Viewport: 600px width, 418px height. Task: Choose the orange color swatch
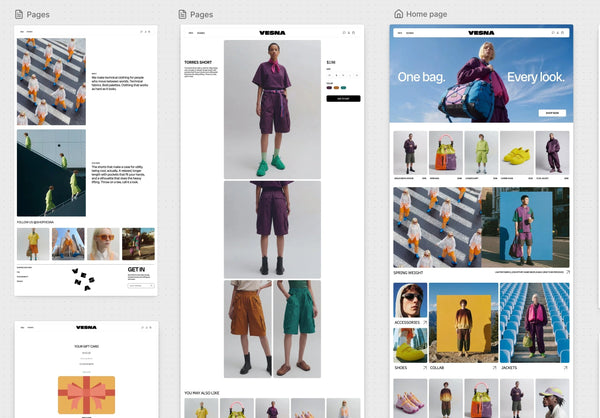coord(336,88)
